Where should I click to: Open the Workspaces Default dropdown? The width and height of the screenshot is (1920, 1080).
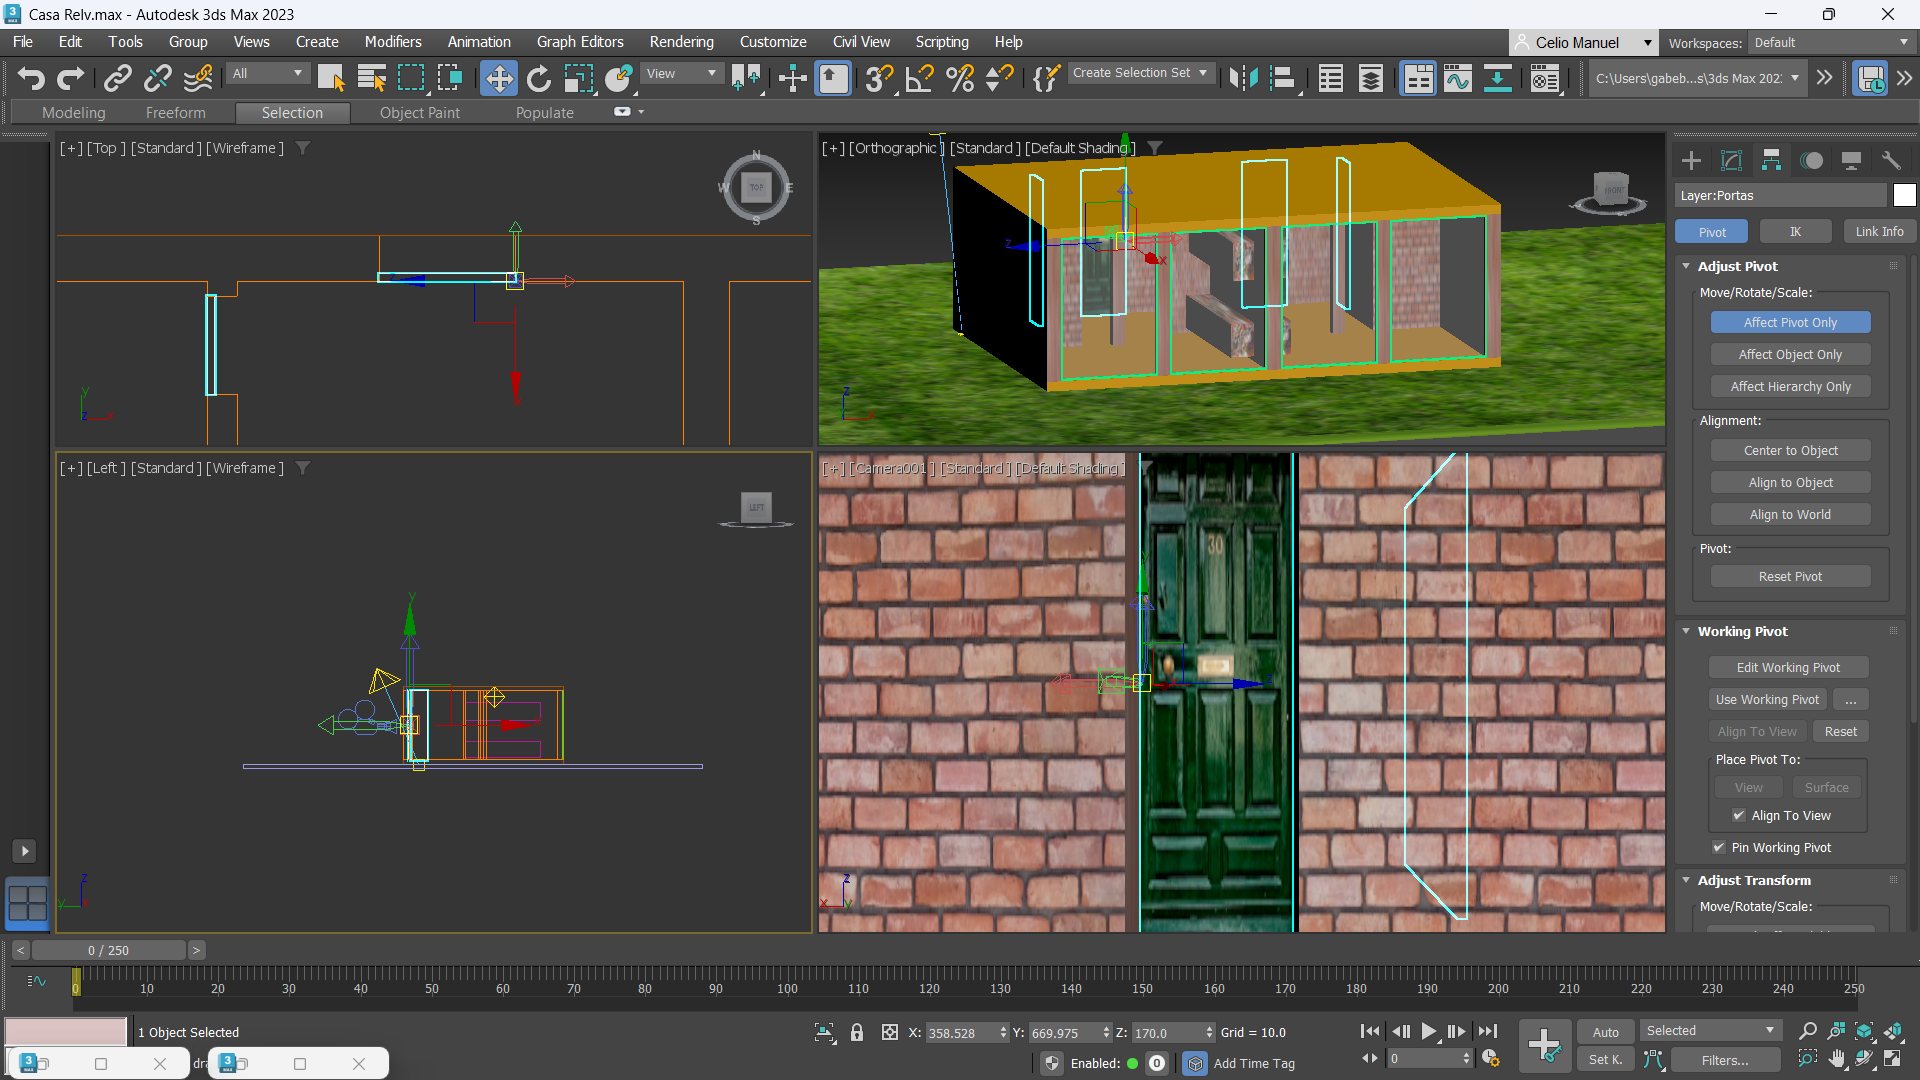point(1832,42)
